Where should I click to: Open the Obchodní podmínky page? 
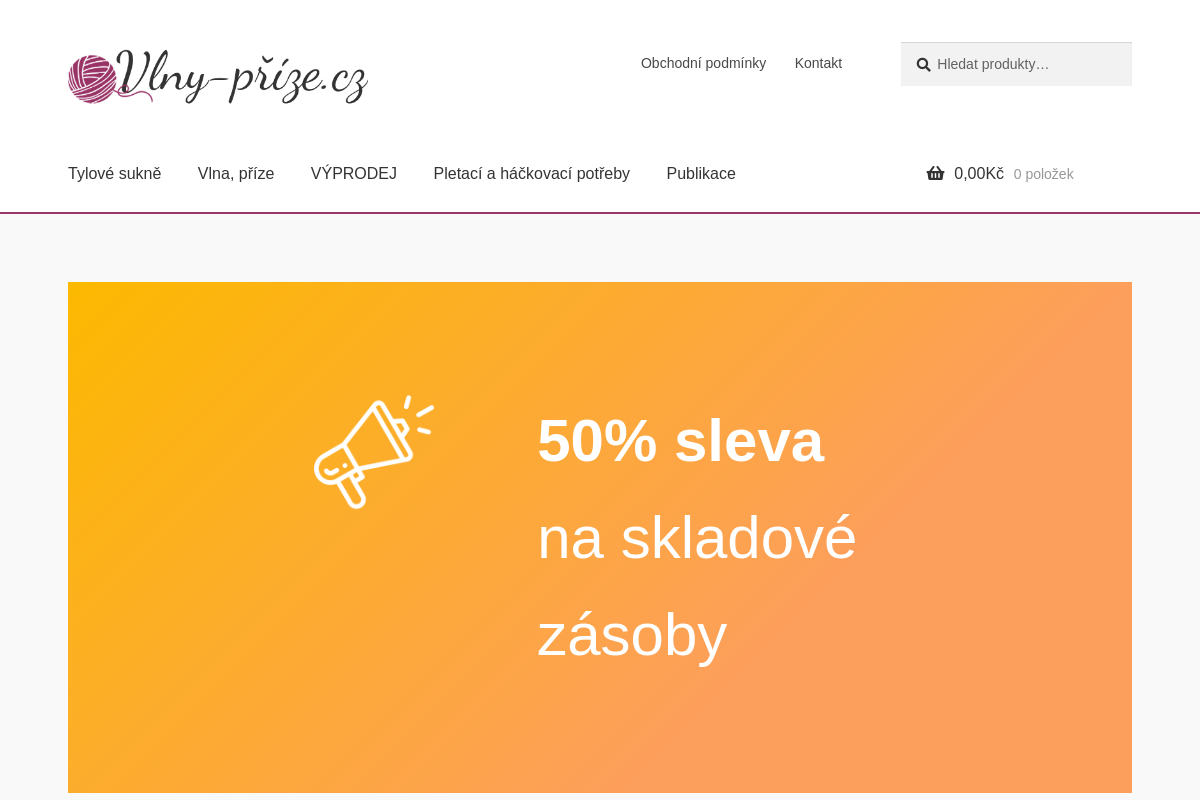pyautogui.click(x=703, y=63)
